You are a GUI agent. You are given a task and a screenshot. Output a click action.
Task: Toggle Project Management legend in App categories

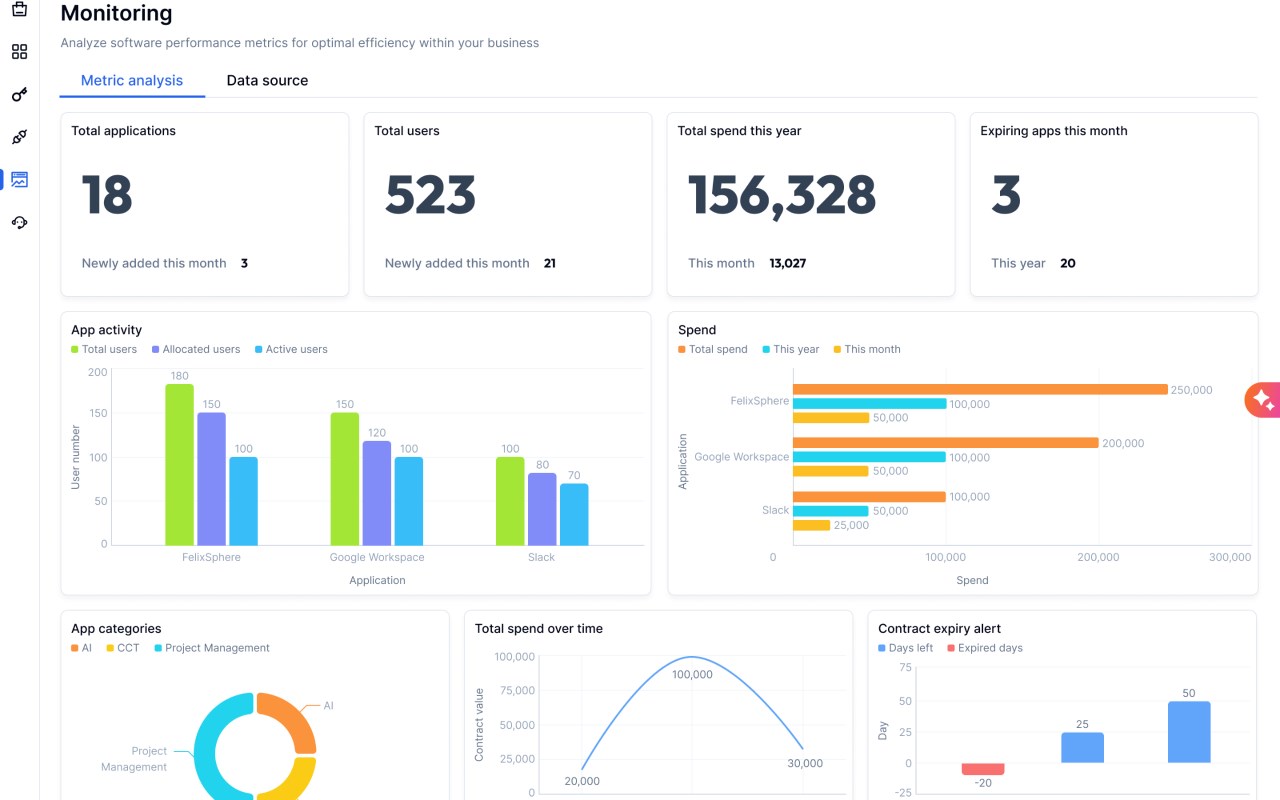click(x=212, y=648)
